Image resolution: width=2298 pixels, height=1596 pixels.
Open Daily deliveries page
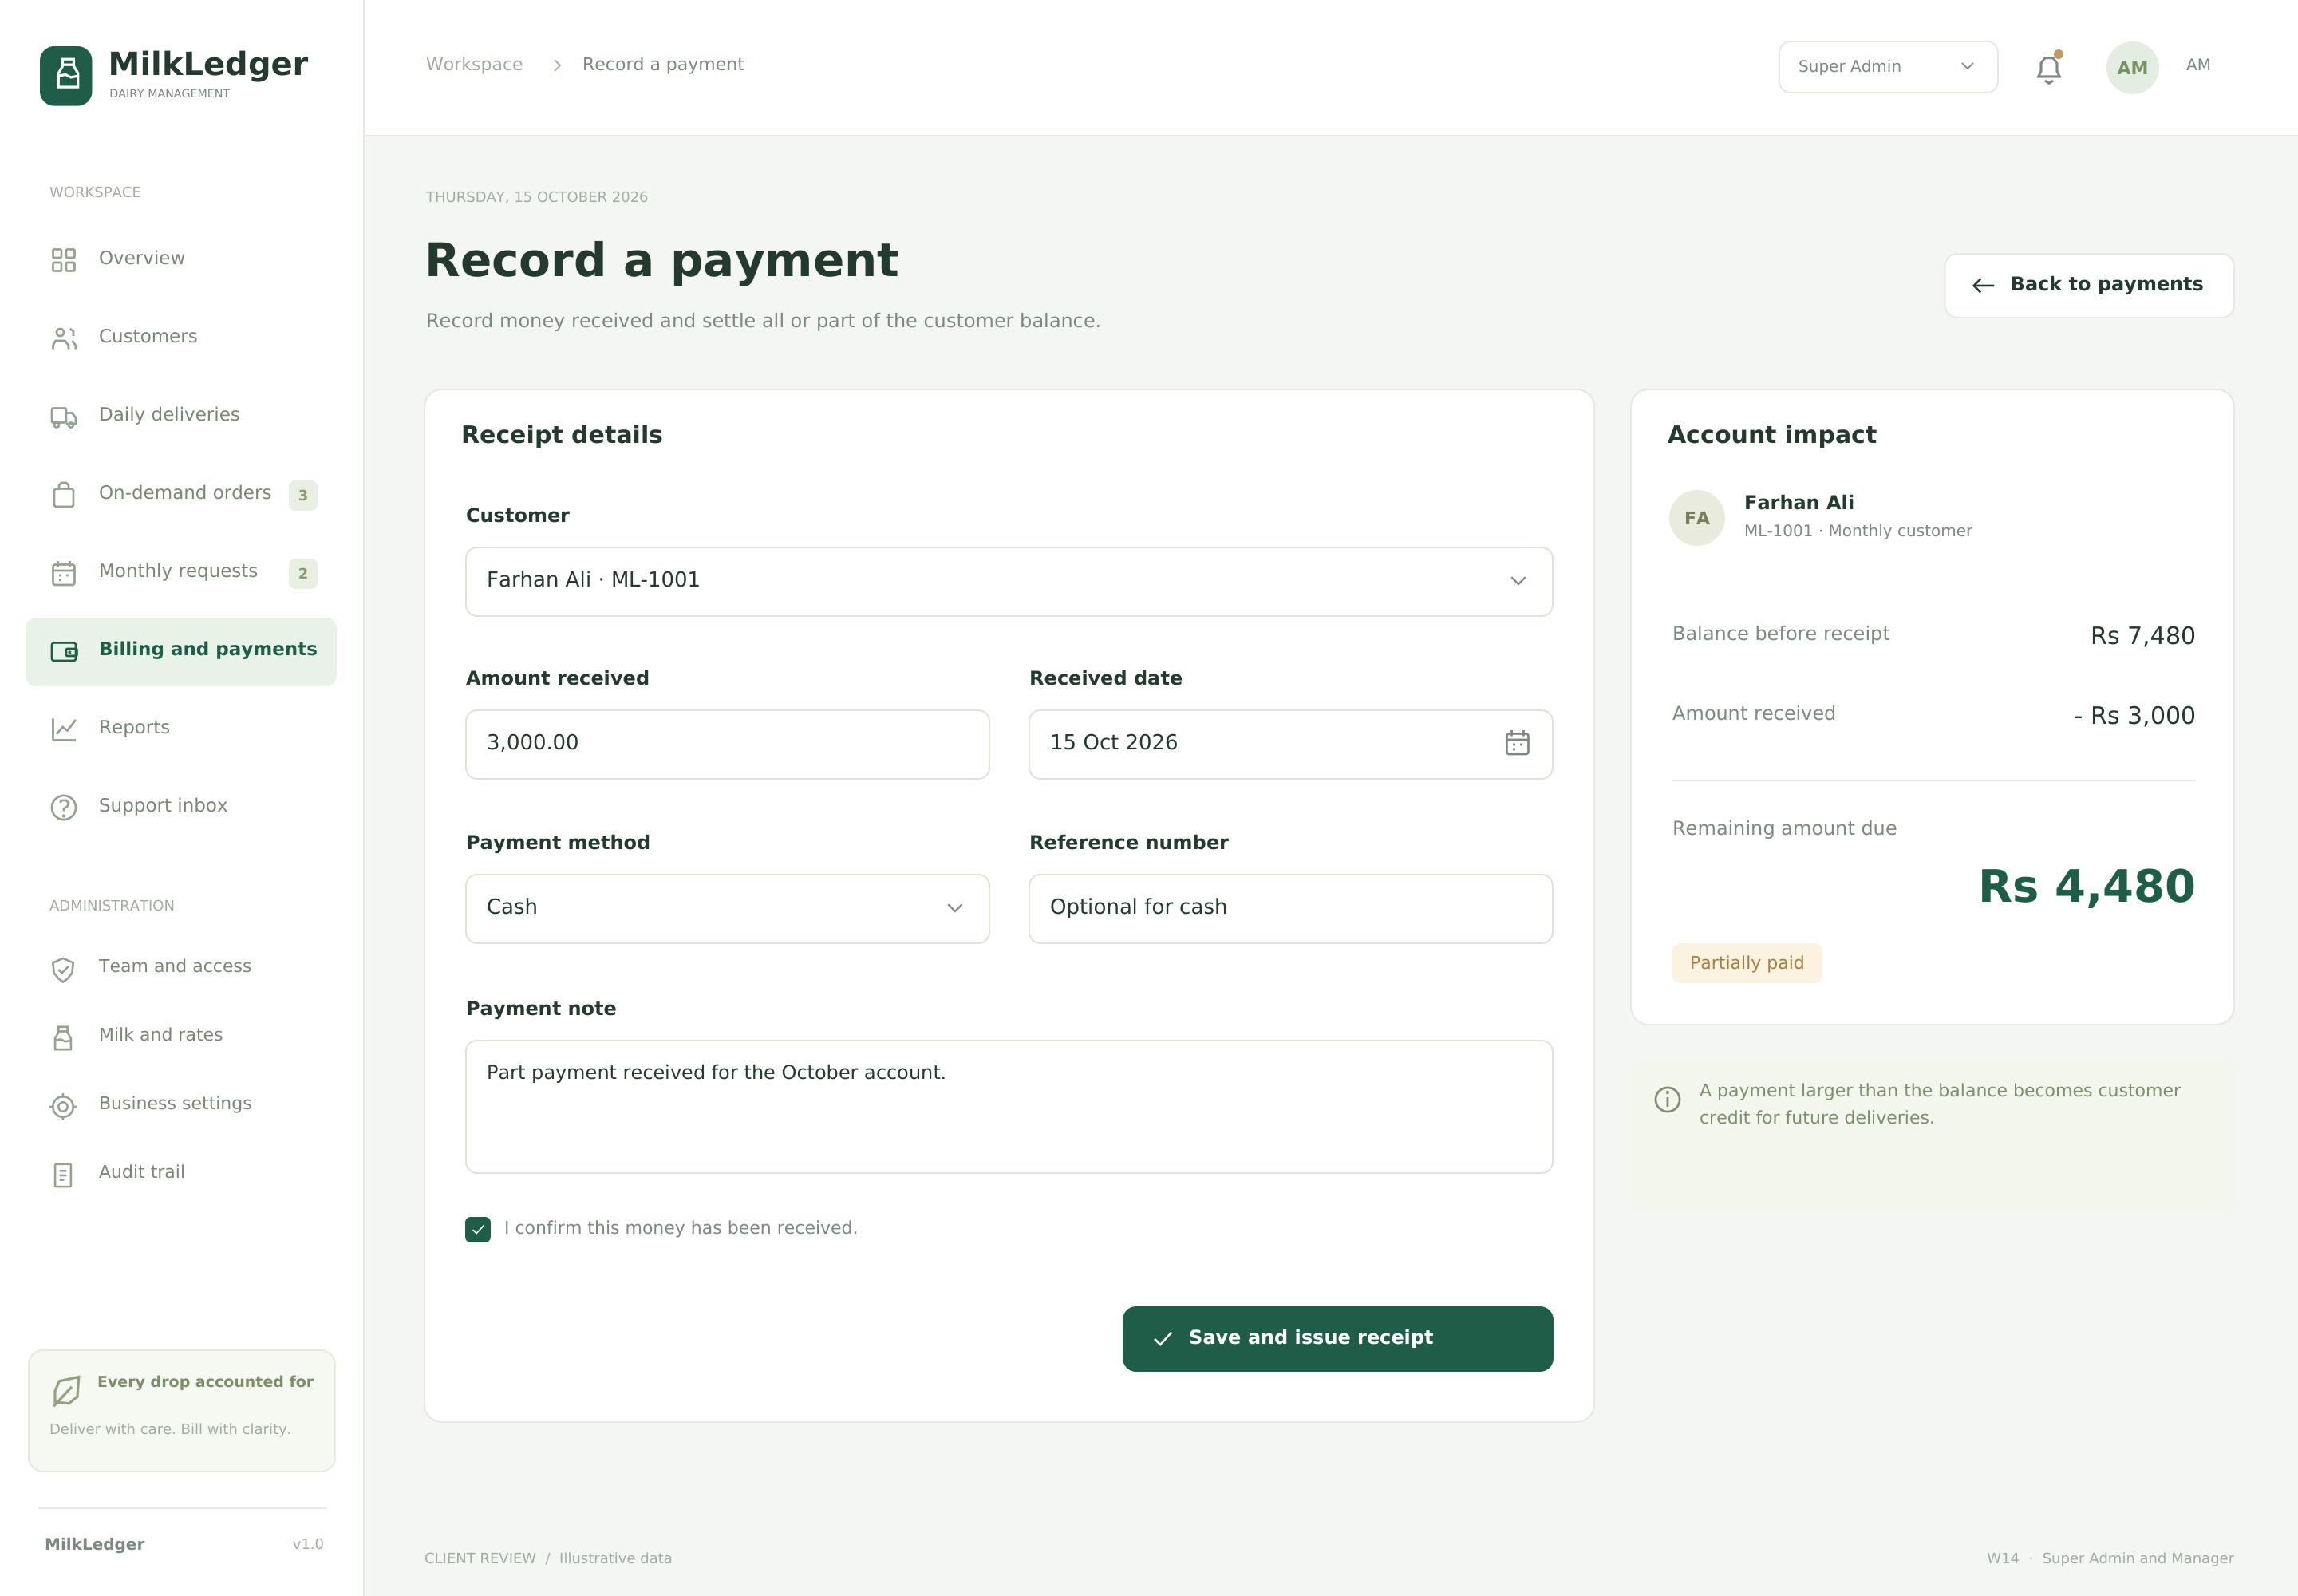pyautogui.click(x=181, y=414)
